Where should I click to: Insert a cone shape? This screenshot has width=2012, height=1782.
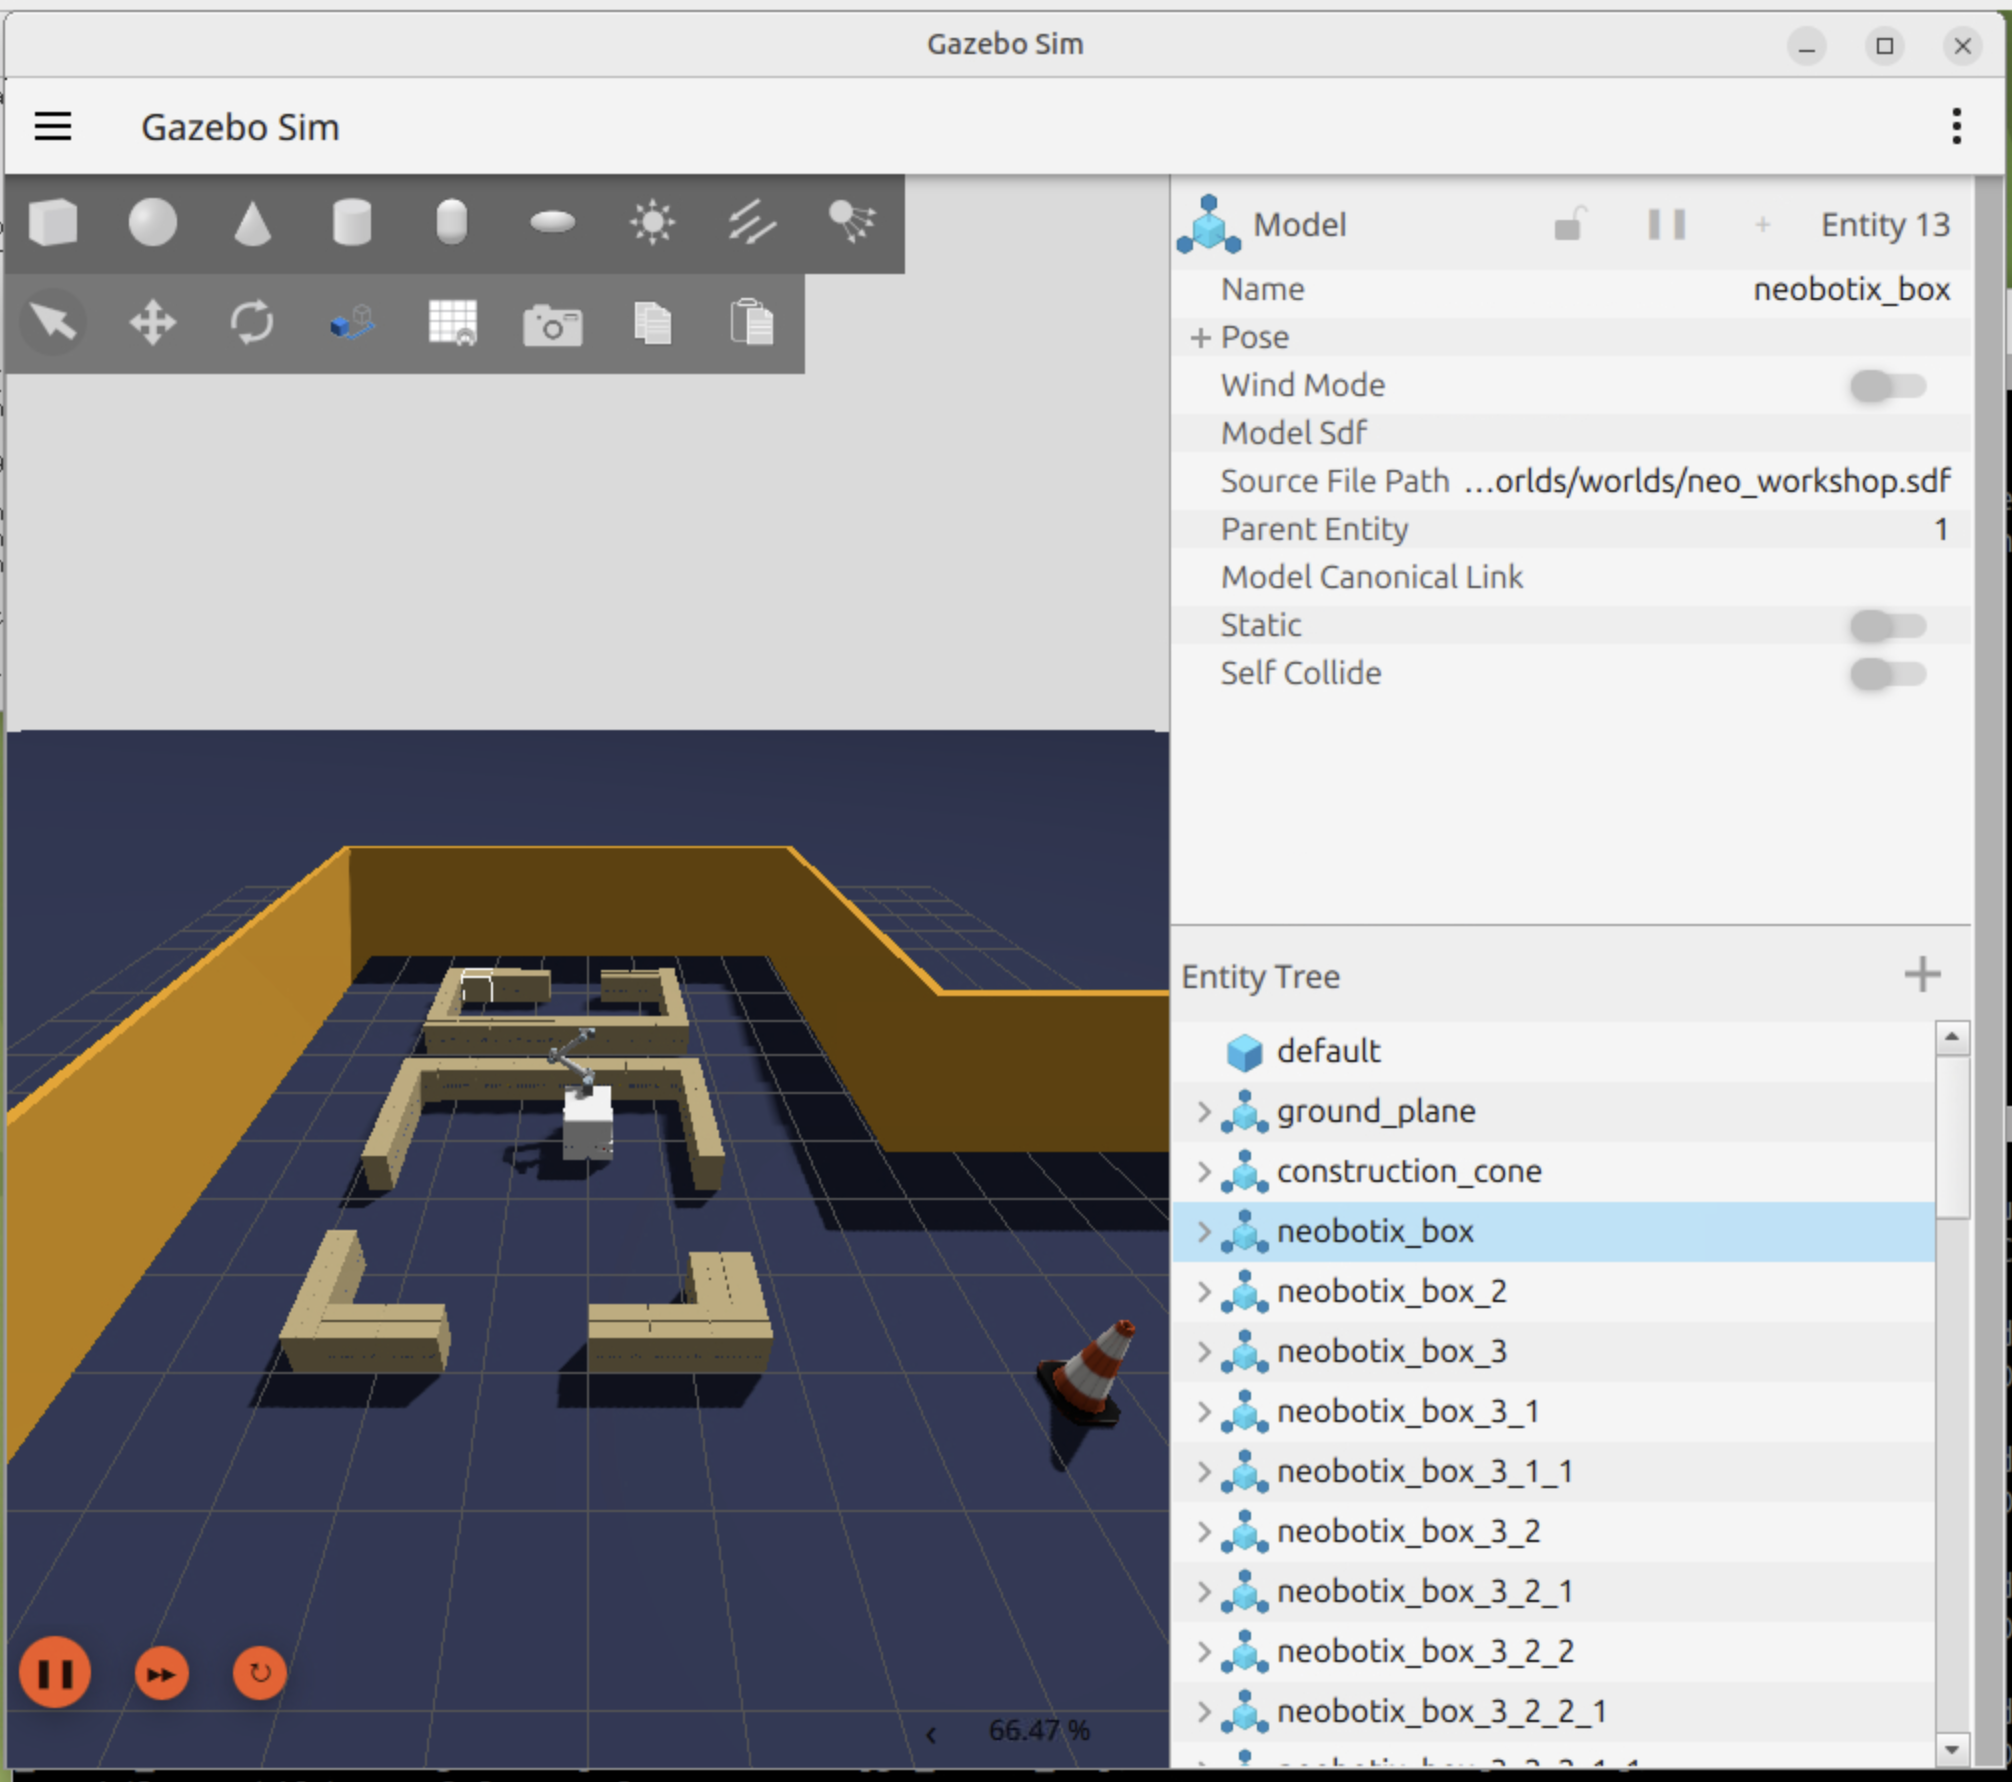pos(252,222)
